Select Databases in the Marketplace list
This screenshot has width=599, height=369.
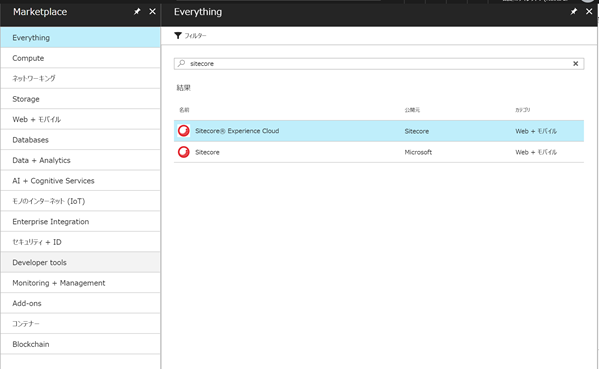coord(80,140)
